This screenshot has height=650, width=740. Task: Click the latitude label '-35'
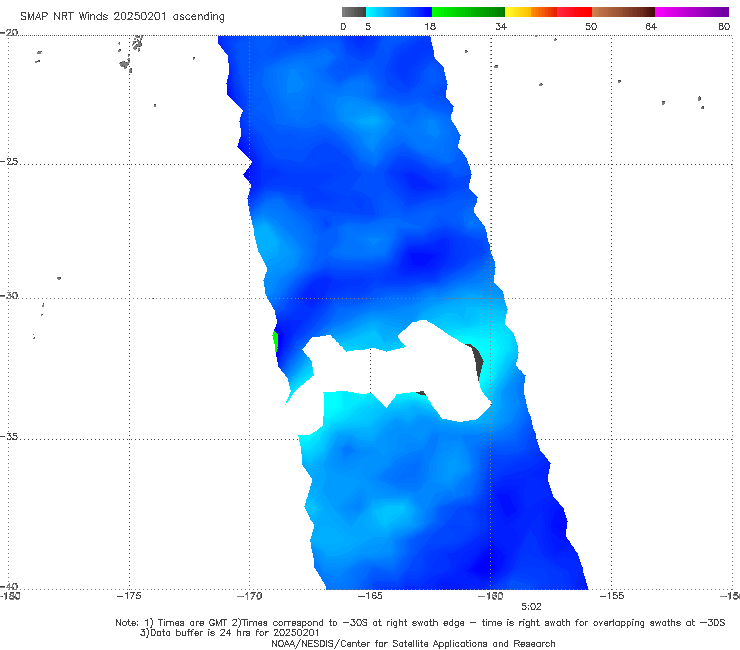[x=9, y=436]
